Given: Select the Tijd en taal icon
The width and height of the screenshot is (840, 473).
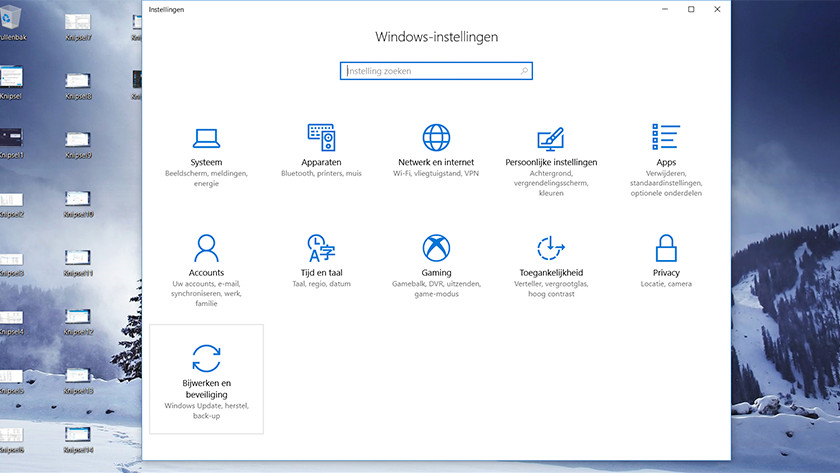Looking at the screenshot, I should [x=321, y=247].
